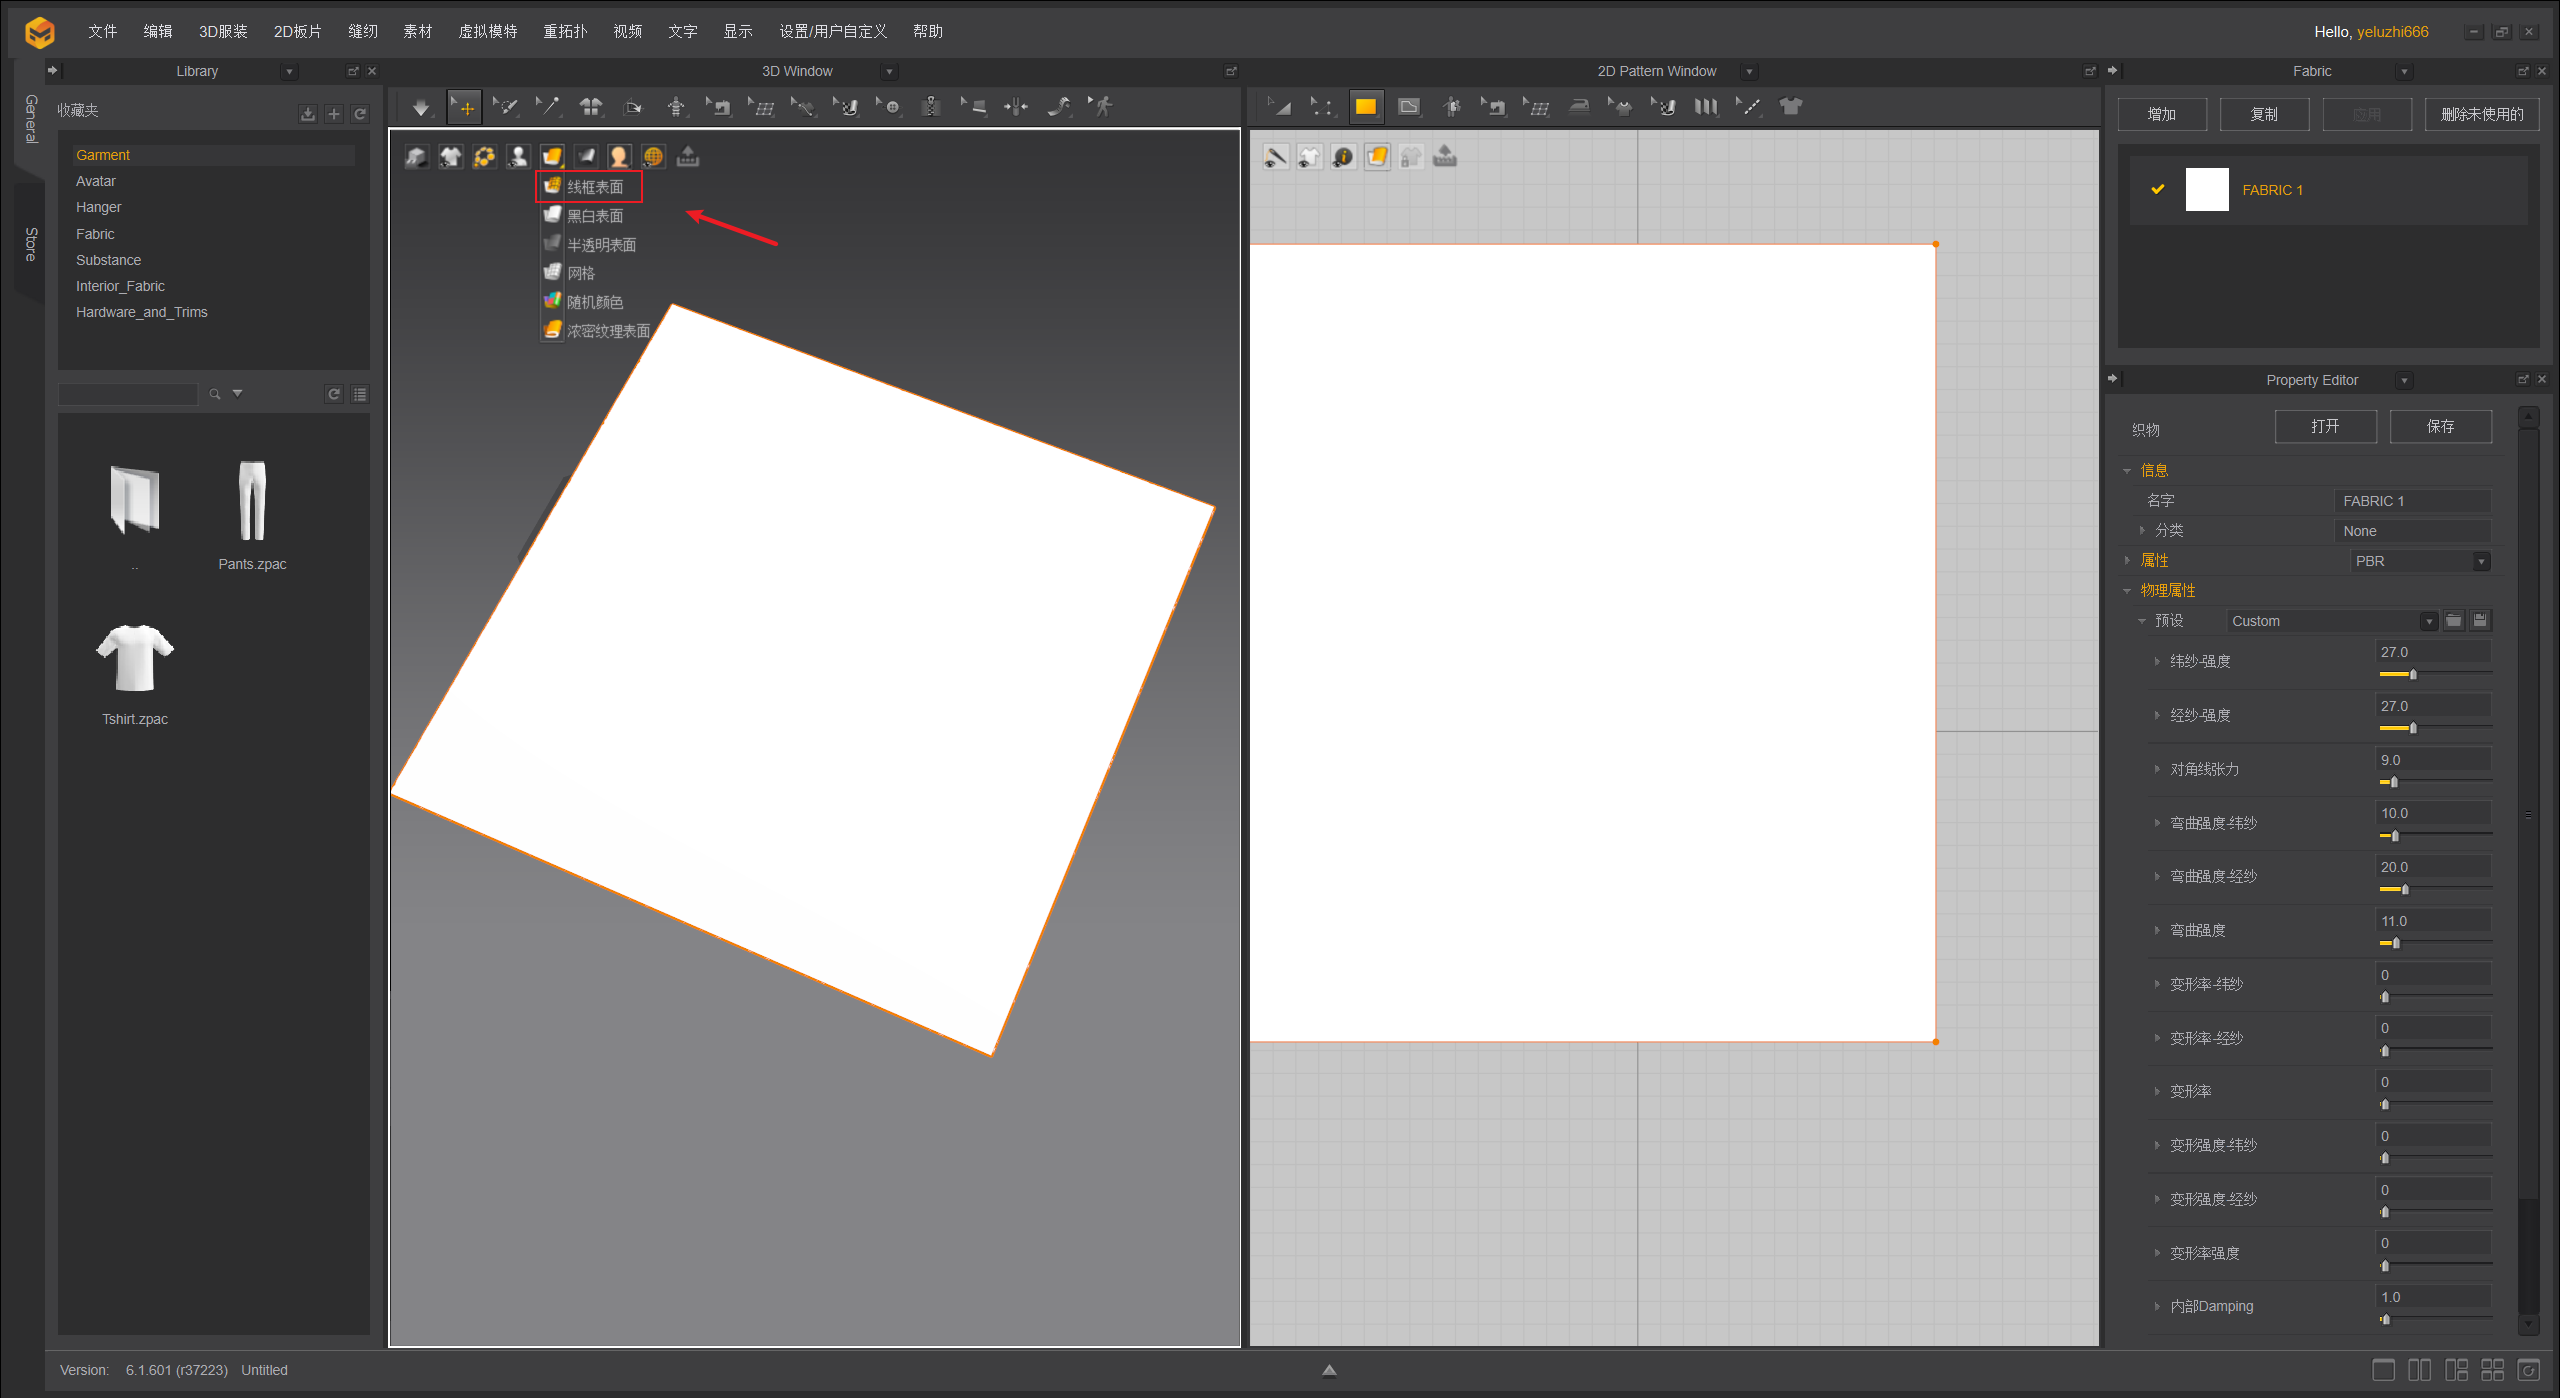Image resolution: width=2560 pixels, height=1398 pixels.
Task: Toggle 2D pattern info visibility icon
Action: 1343,156
